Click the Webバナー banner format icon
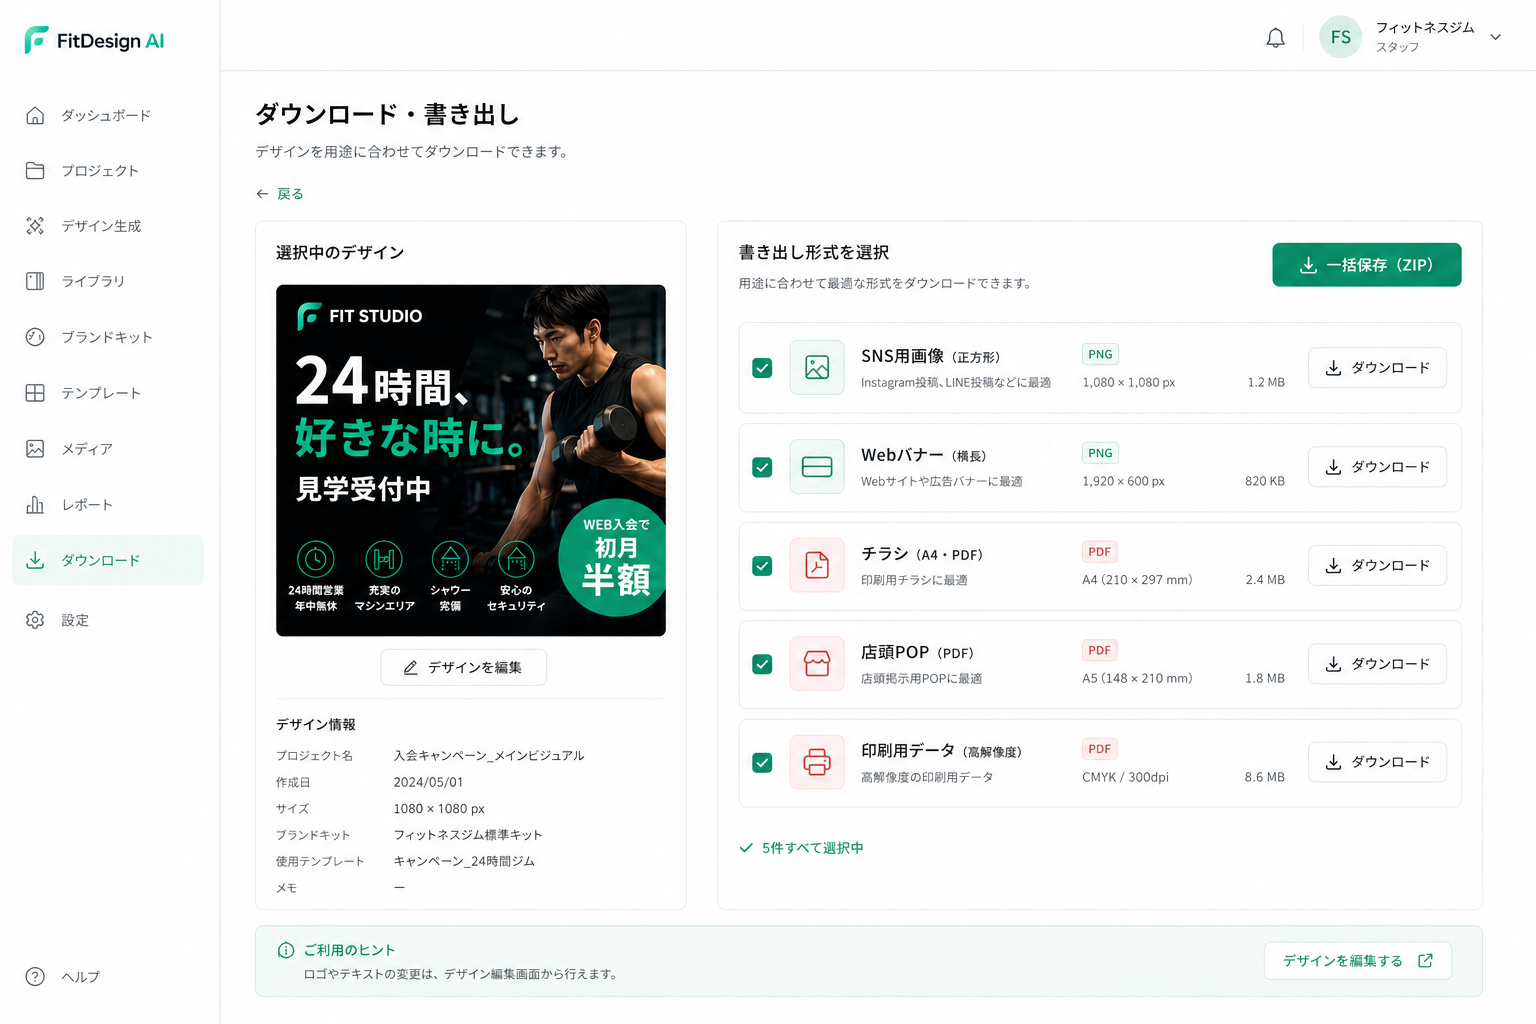Screen dimensions: 1536x1024 (817, 467)
